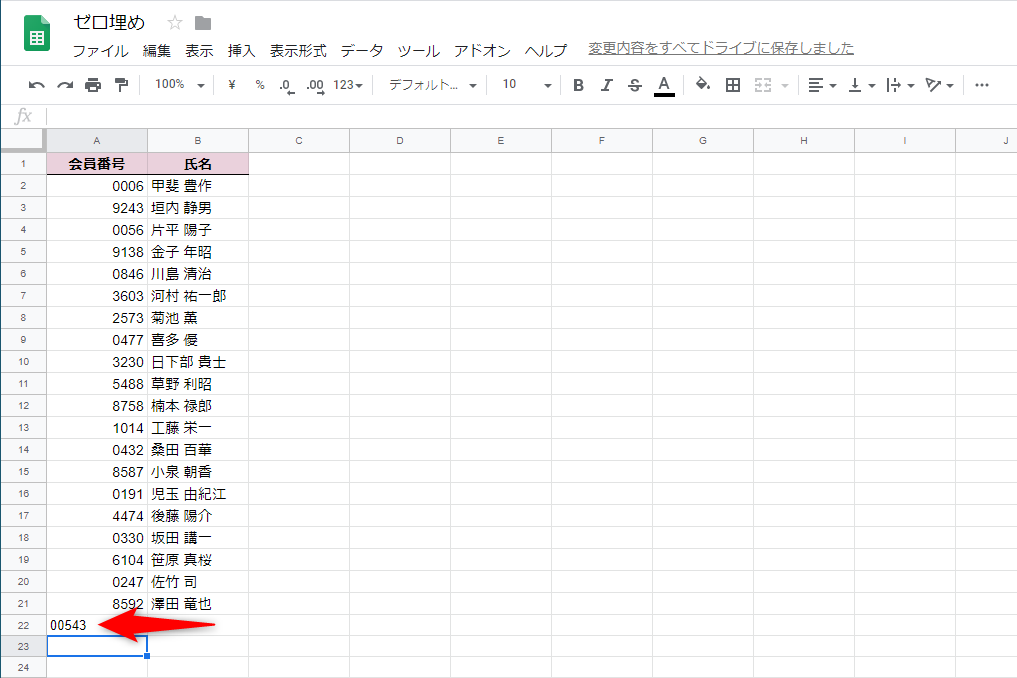Select the cell containing 1014

tap(97, 428)
